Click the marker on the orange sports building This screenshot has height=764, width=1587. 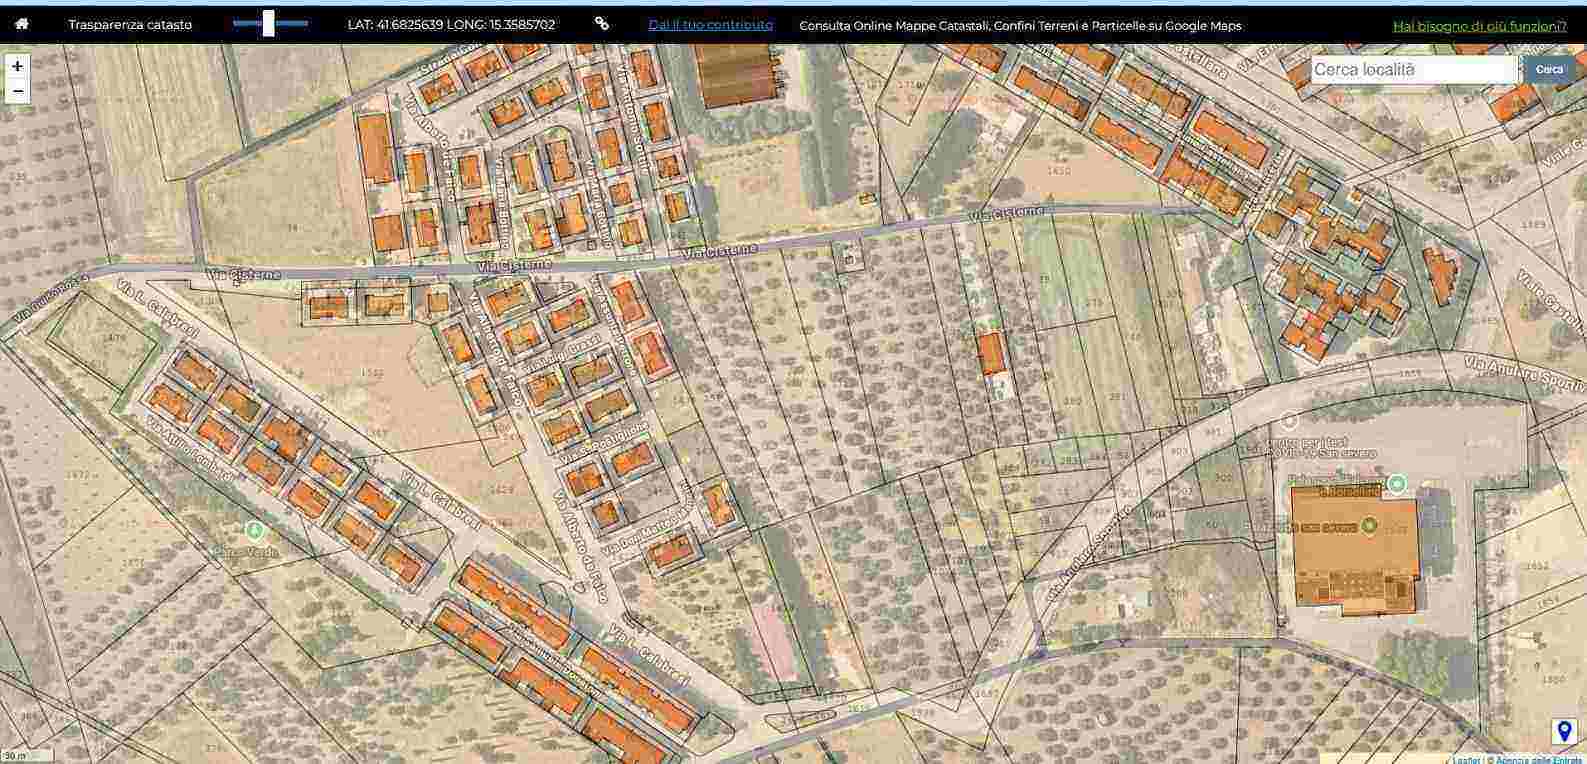1369,525
